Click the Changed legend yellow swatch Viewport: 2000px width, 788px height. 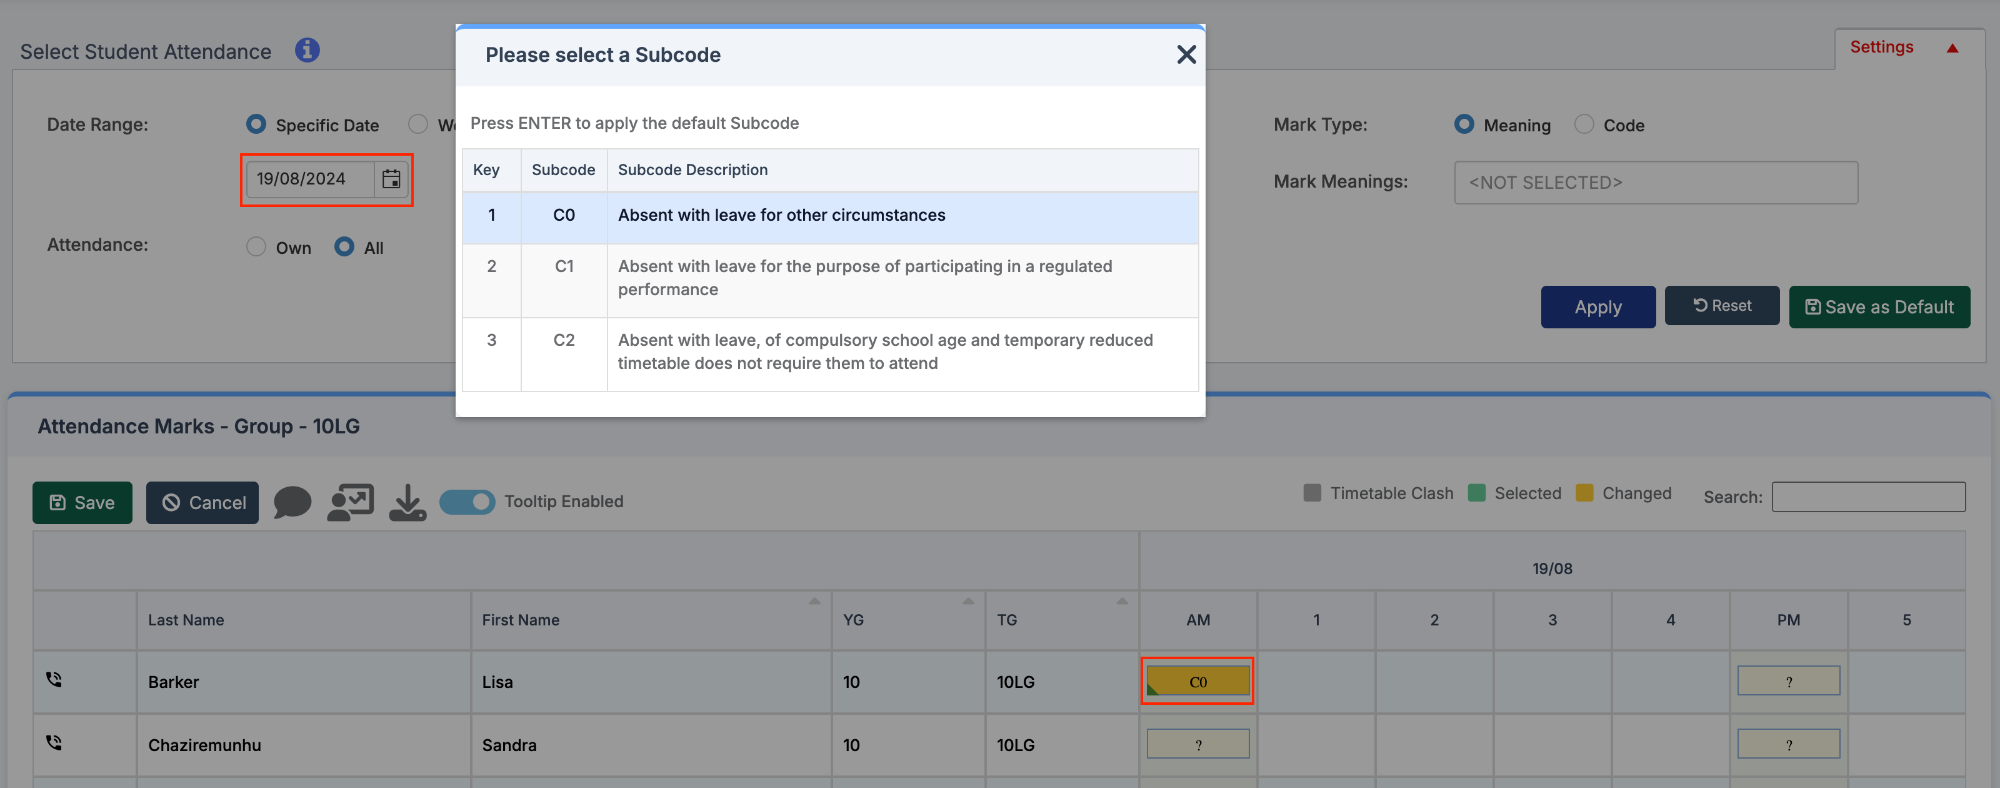pos(1584,493)
